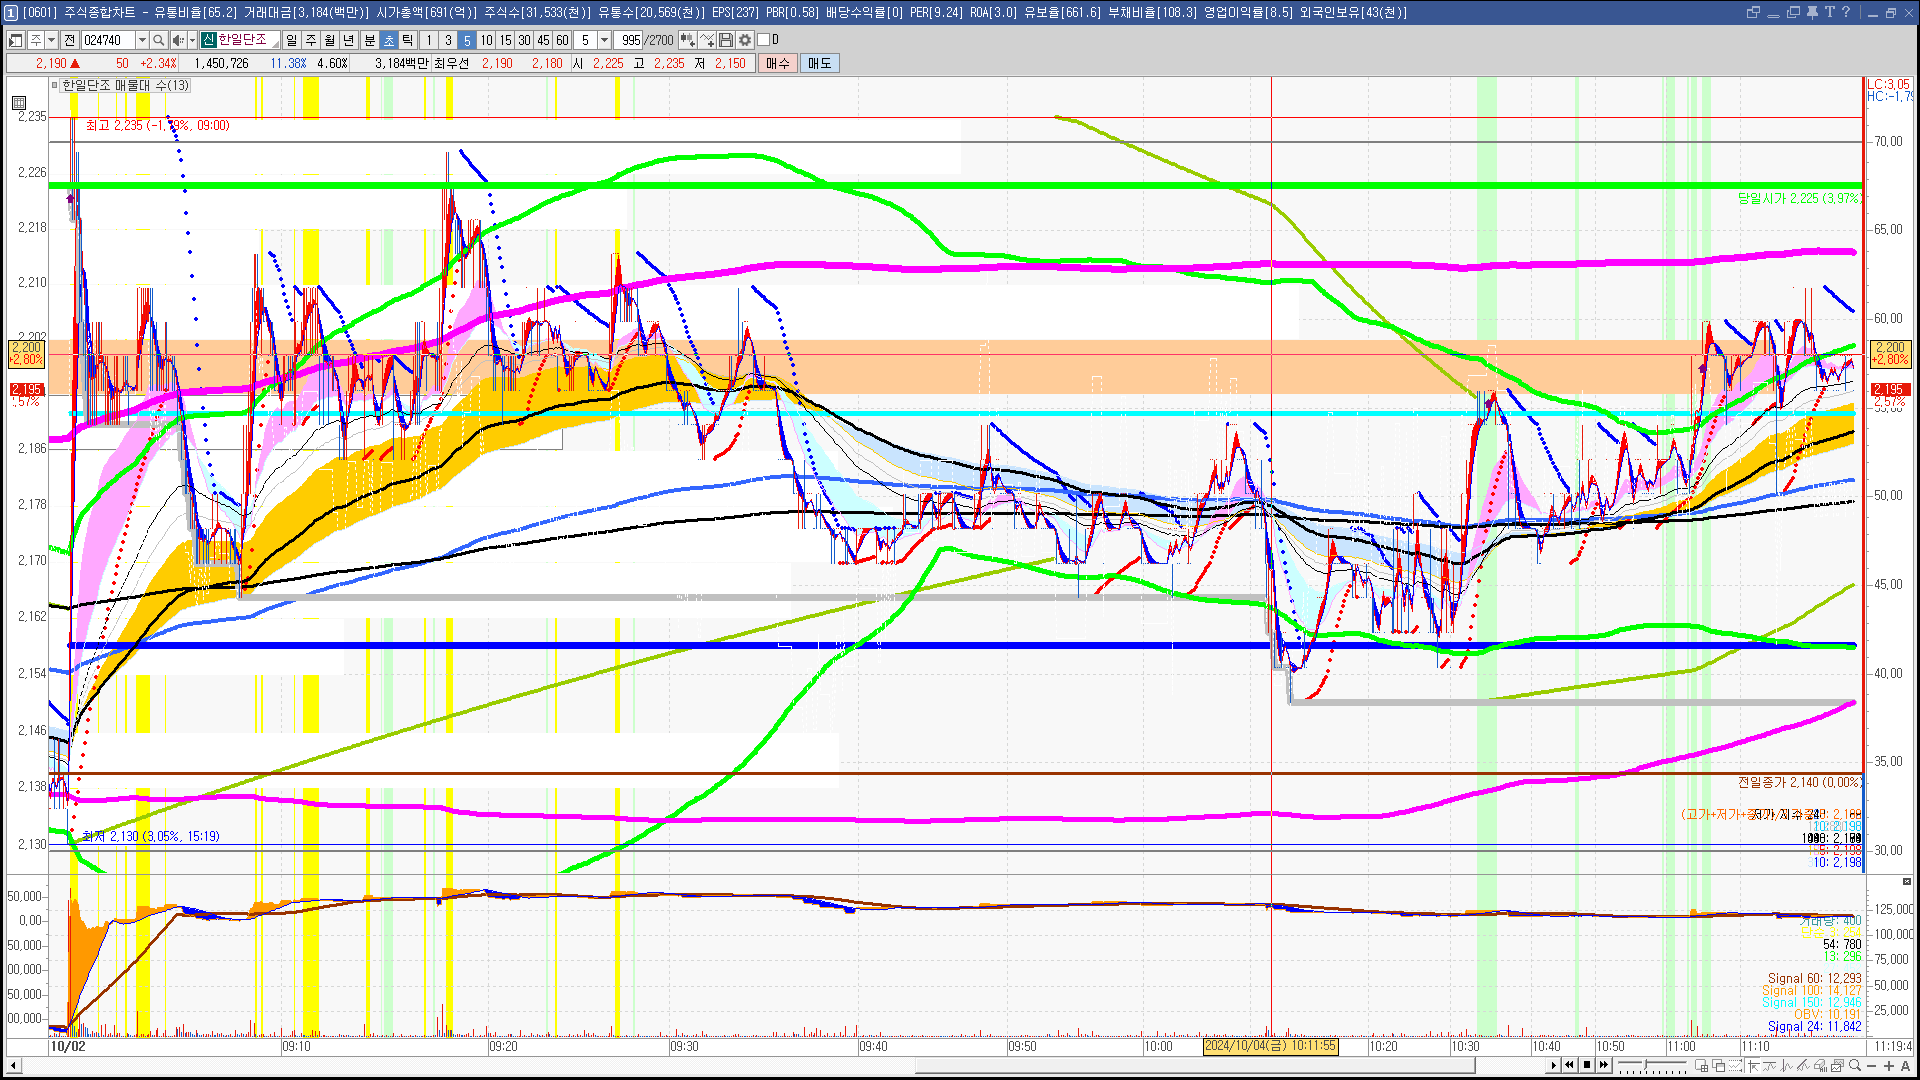
Task: Expand the 주 market type dropdown
Action: click(x=51, y=40)
